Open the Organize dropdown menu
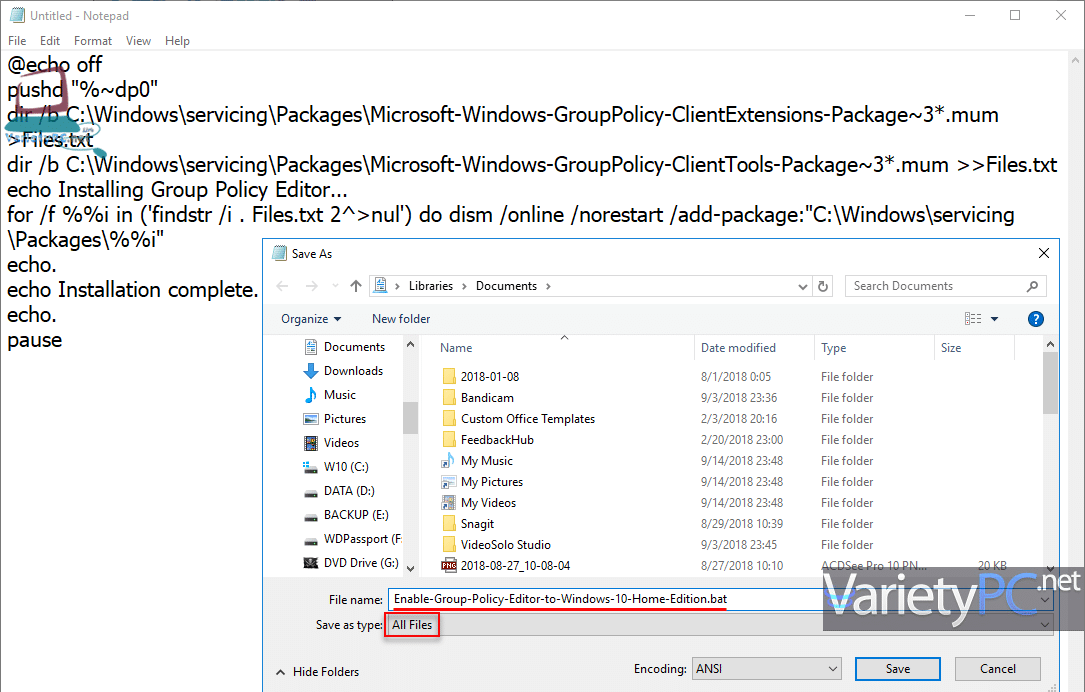This screenshot has height=692, width=1085. click(x=311, y=319)
